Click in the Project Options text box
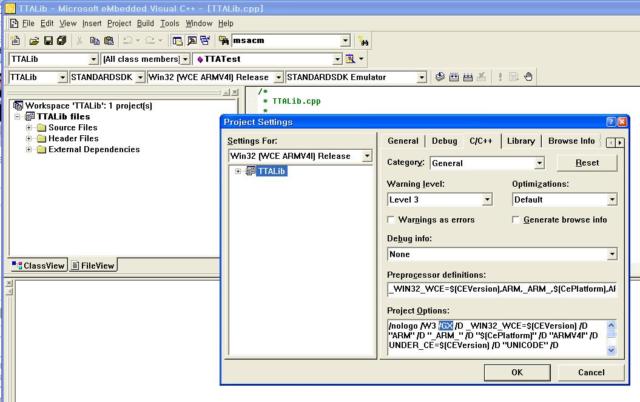 pos(497,337)
